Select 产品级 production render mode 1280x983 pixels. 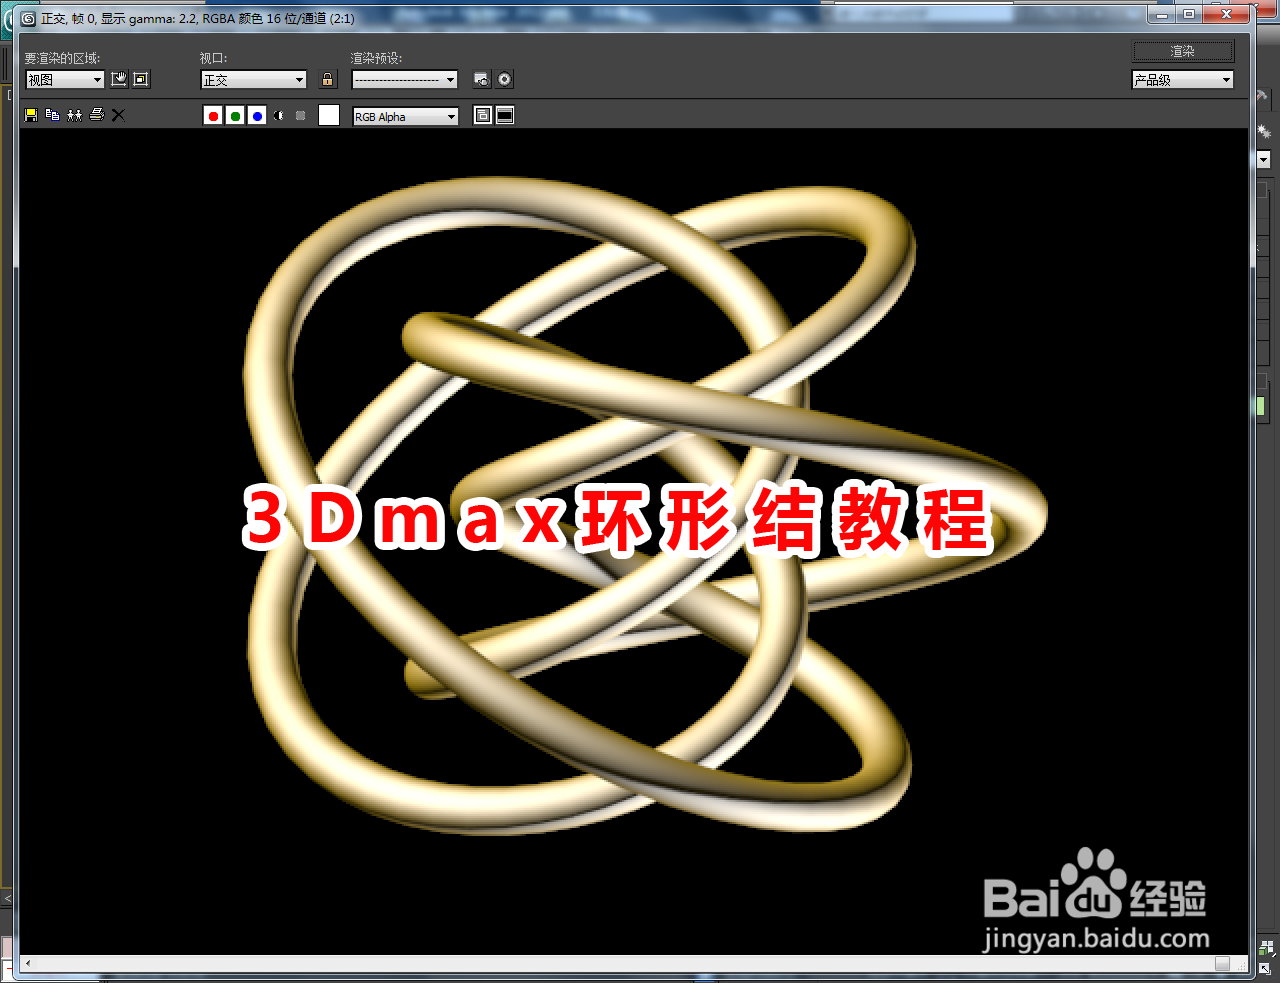point(1183,79)
